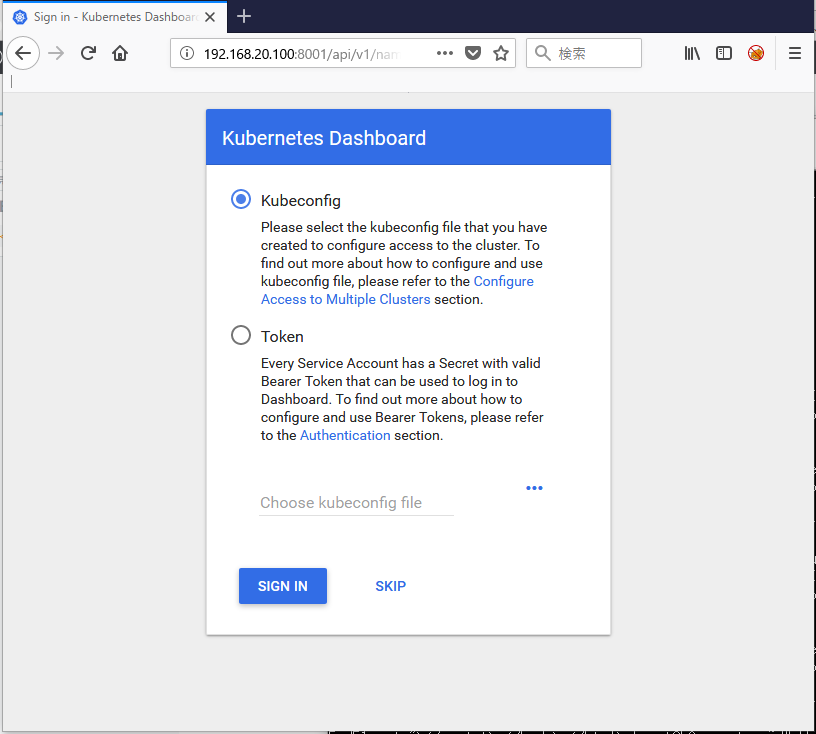The height and width of the screenshot is (734, 816).
Task: Show site information icon in address bar
Action: click(187, 53)
